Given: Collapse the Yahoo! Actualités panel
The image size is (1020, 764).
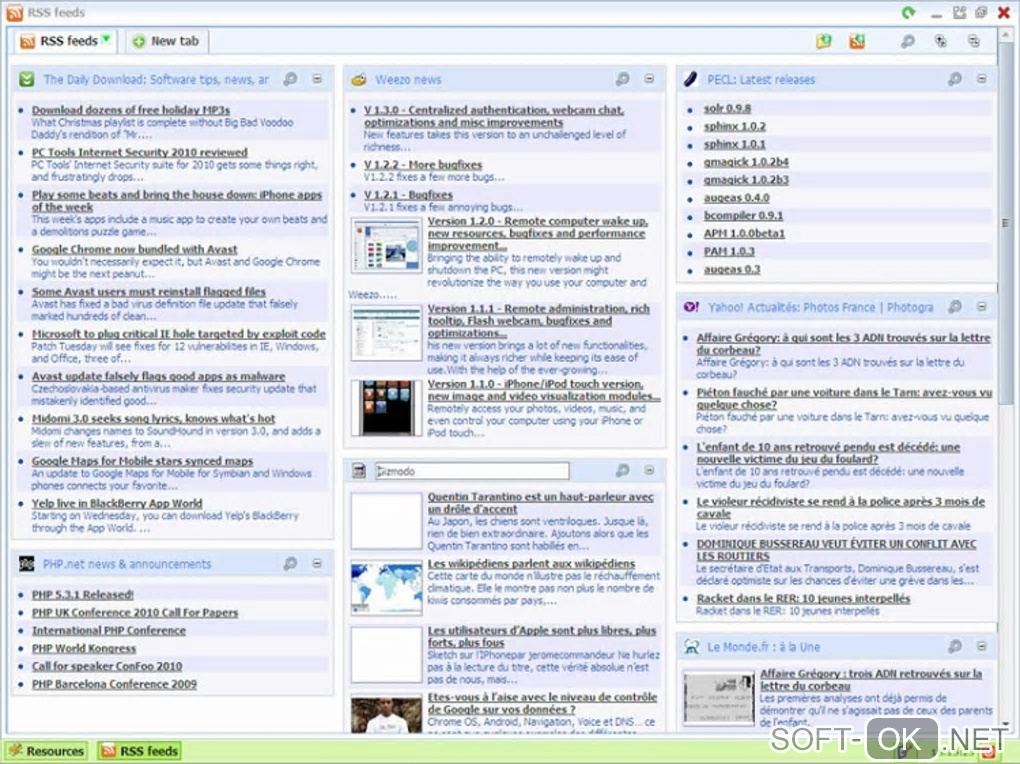Looking at the screenshot, I should pos(982,307).
